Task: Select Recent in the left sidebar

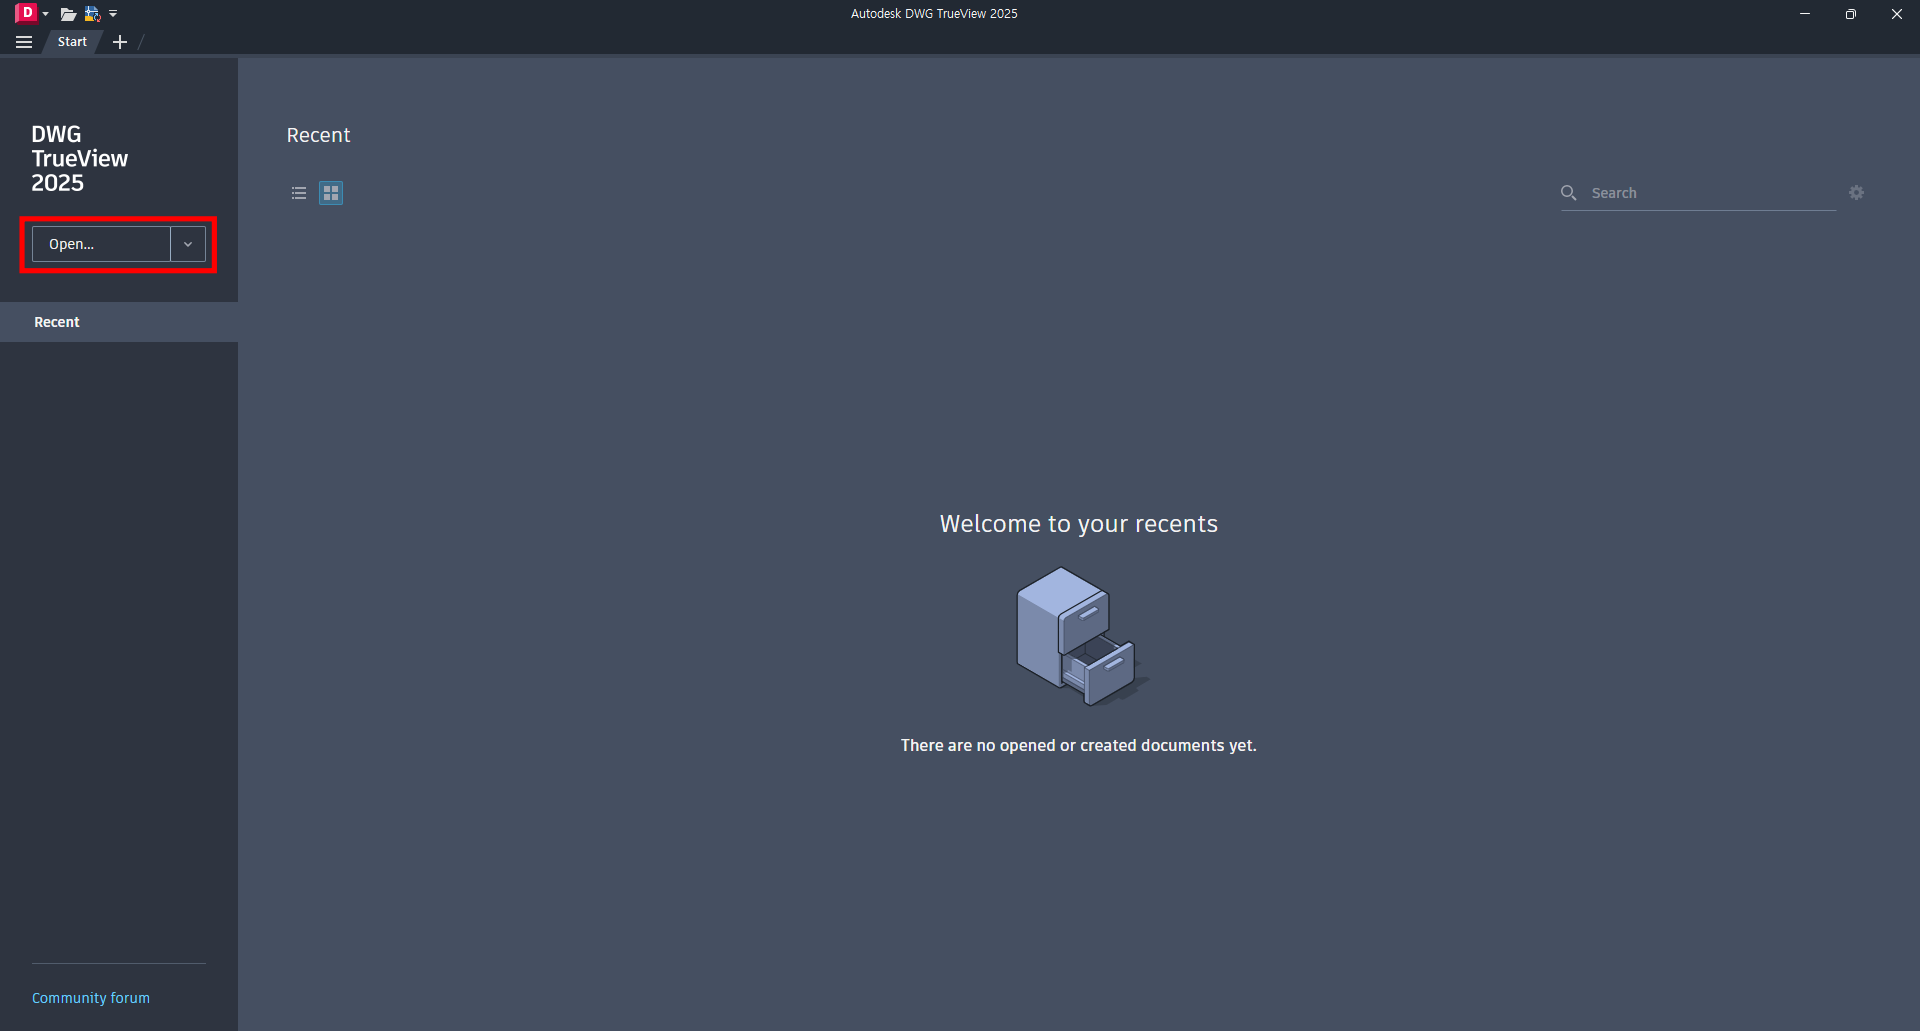Action: click(x=119, y=322)
